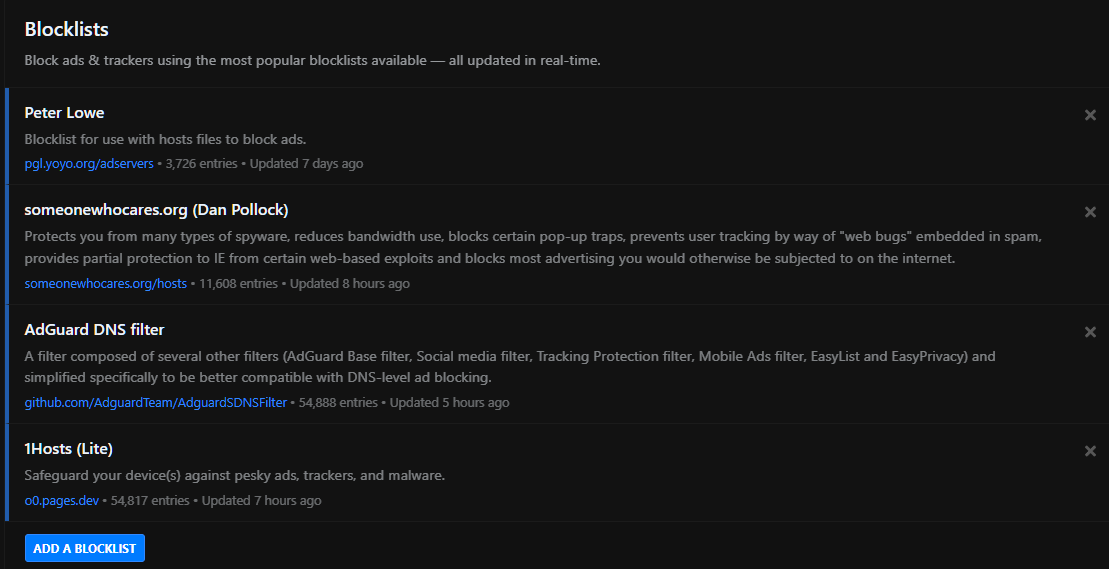Remove the AdGuard DNS filter blocklist
Viewport: 1109px width, 569px height.
pyautogui.click(x=1090, y=332)
